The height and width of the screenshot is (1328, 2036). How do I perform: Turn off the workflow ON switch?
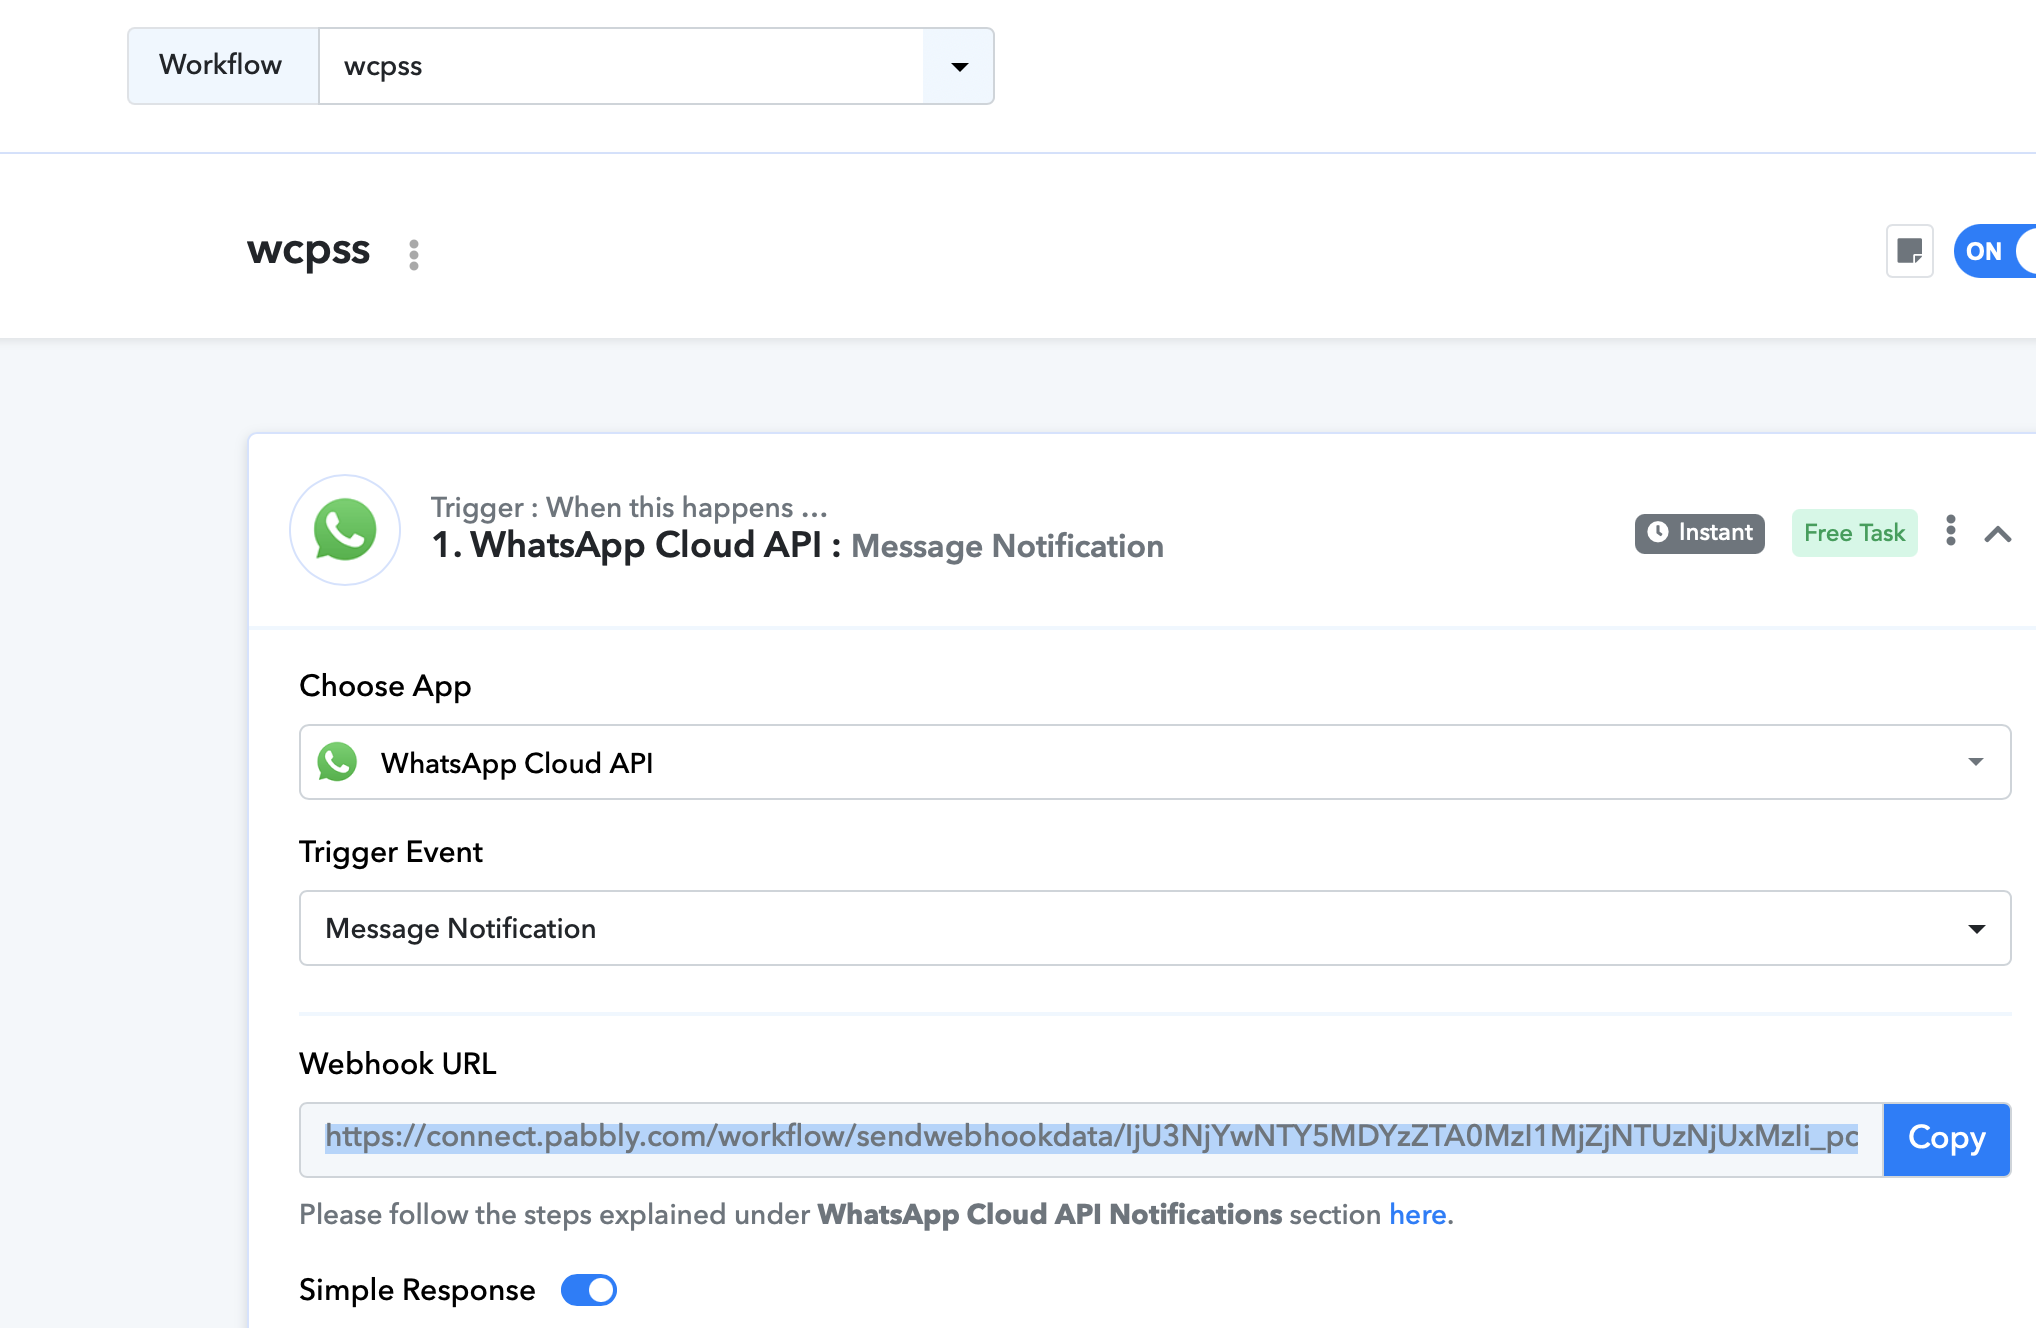click(x=1996, y=251)
